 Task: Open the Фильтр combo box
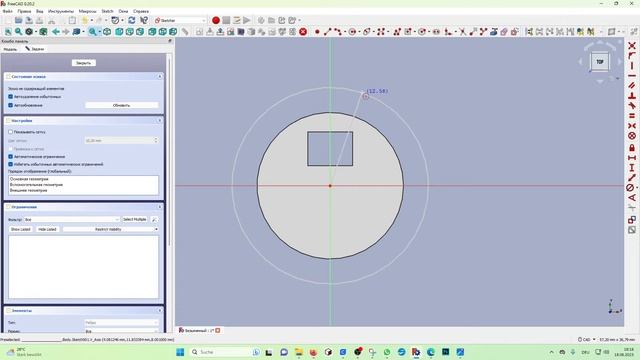[x=72, y=220]
